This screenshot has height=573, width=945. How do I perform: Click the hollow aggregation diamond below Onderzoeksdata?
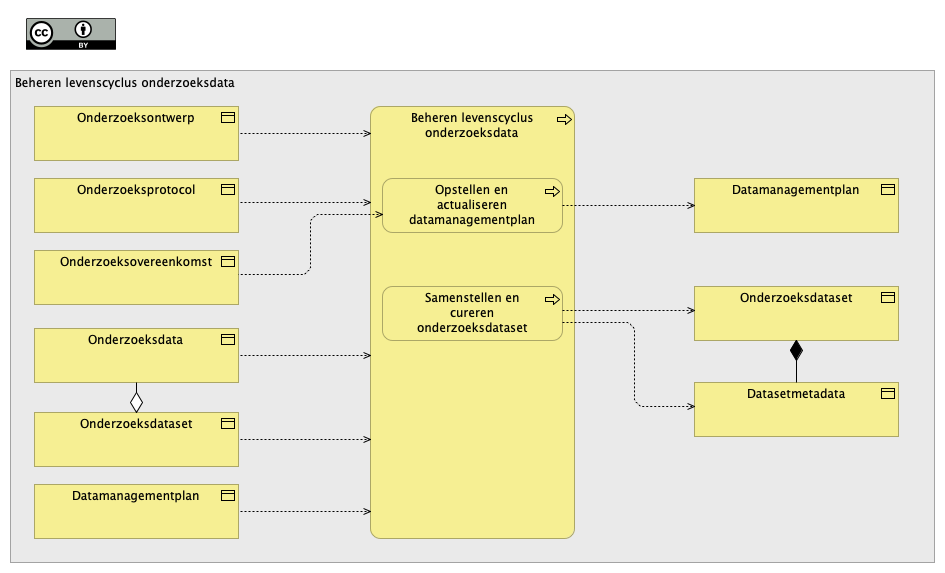[136, 402]
